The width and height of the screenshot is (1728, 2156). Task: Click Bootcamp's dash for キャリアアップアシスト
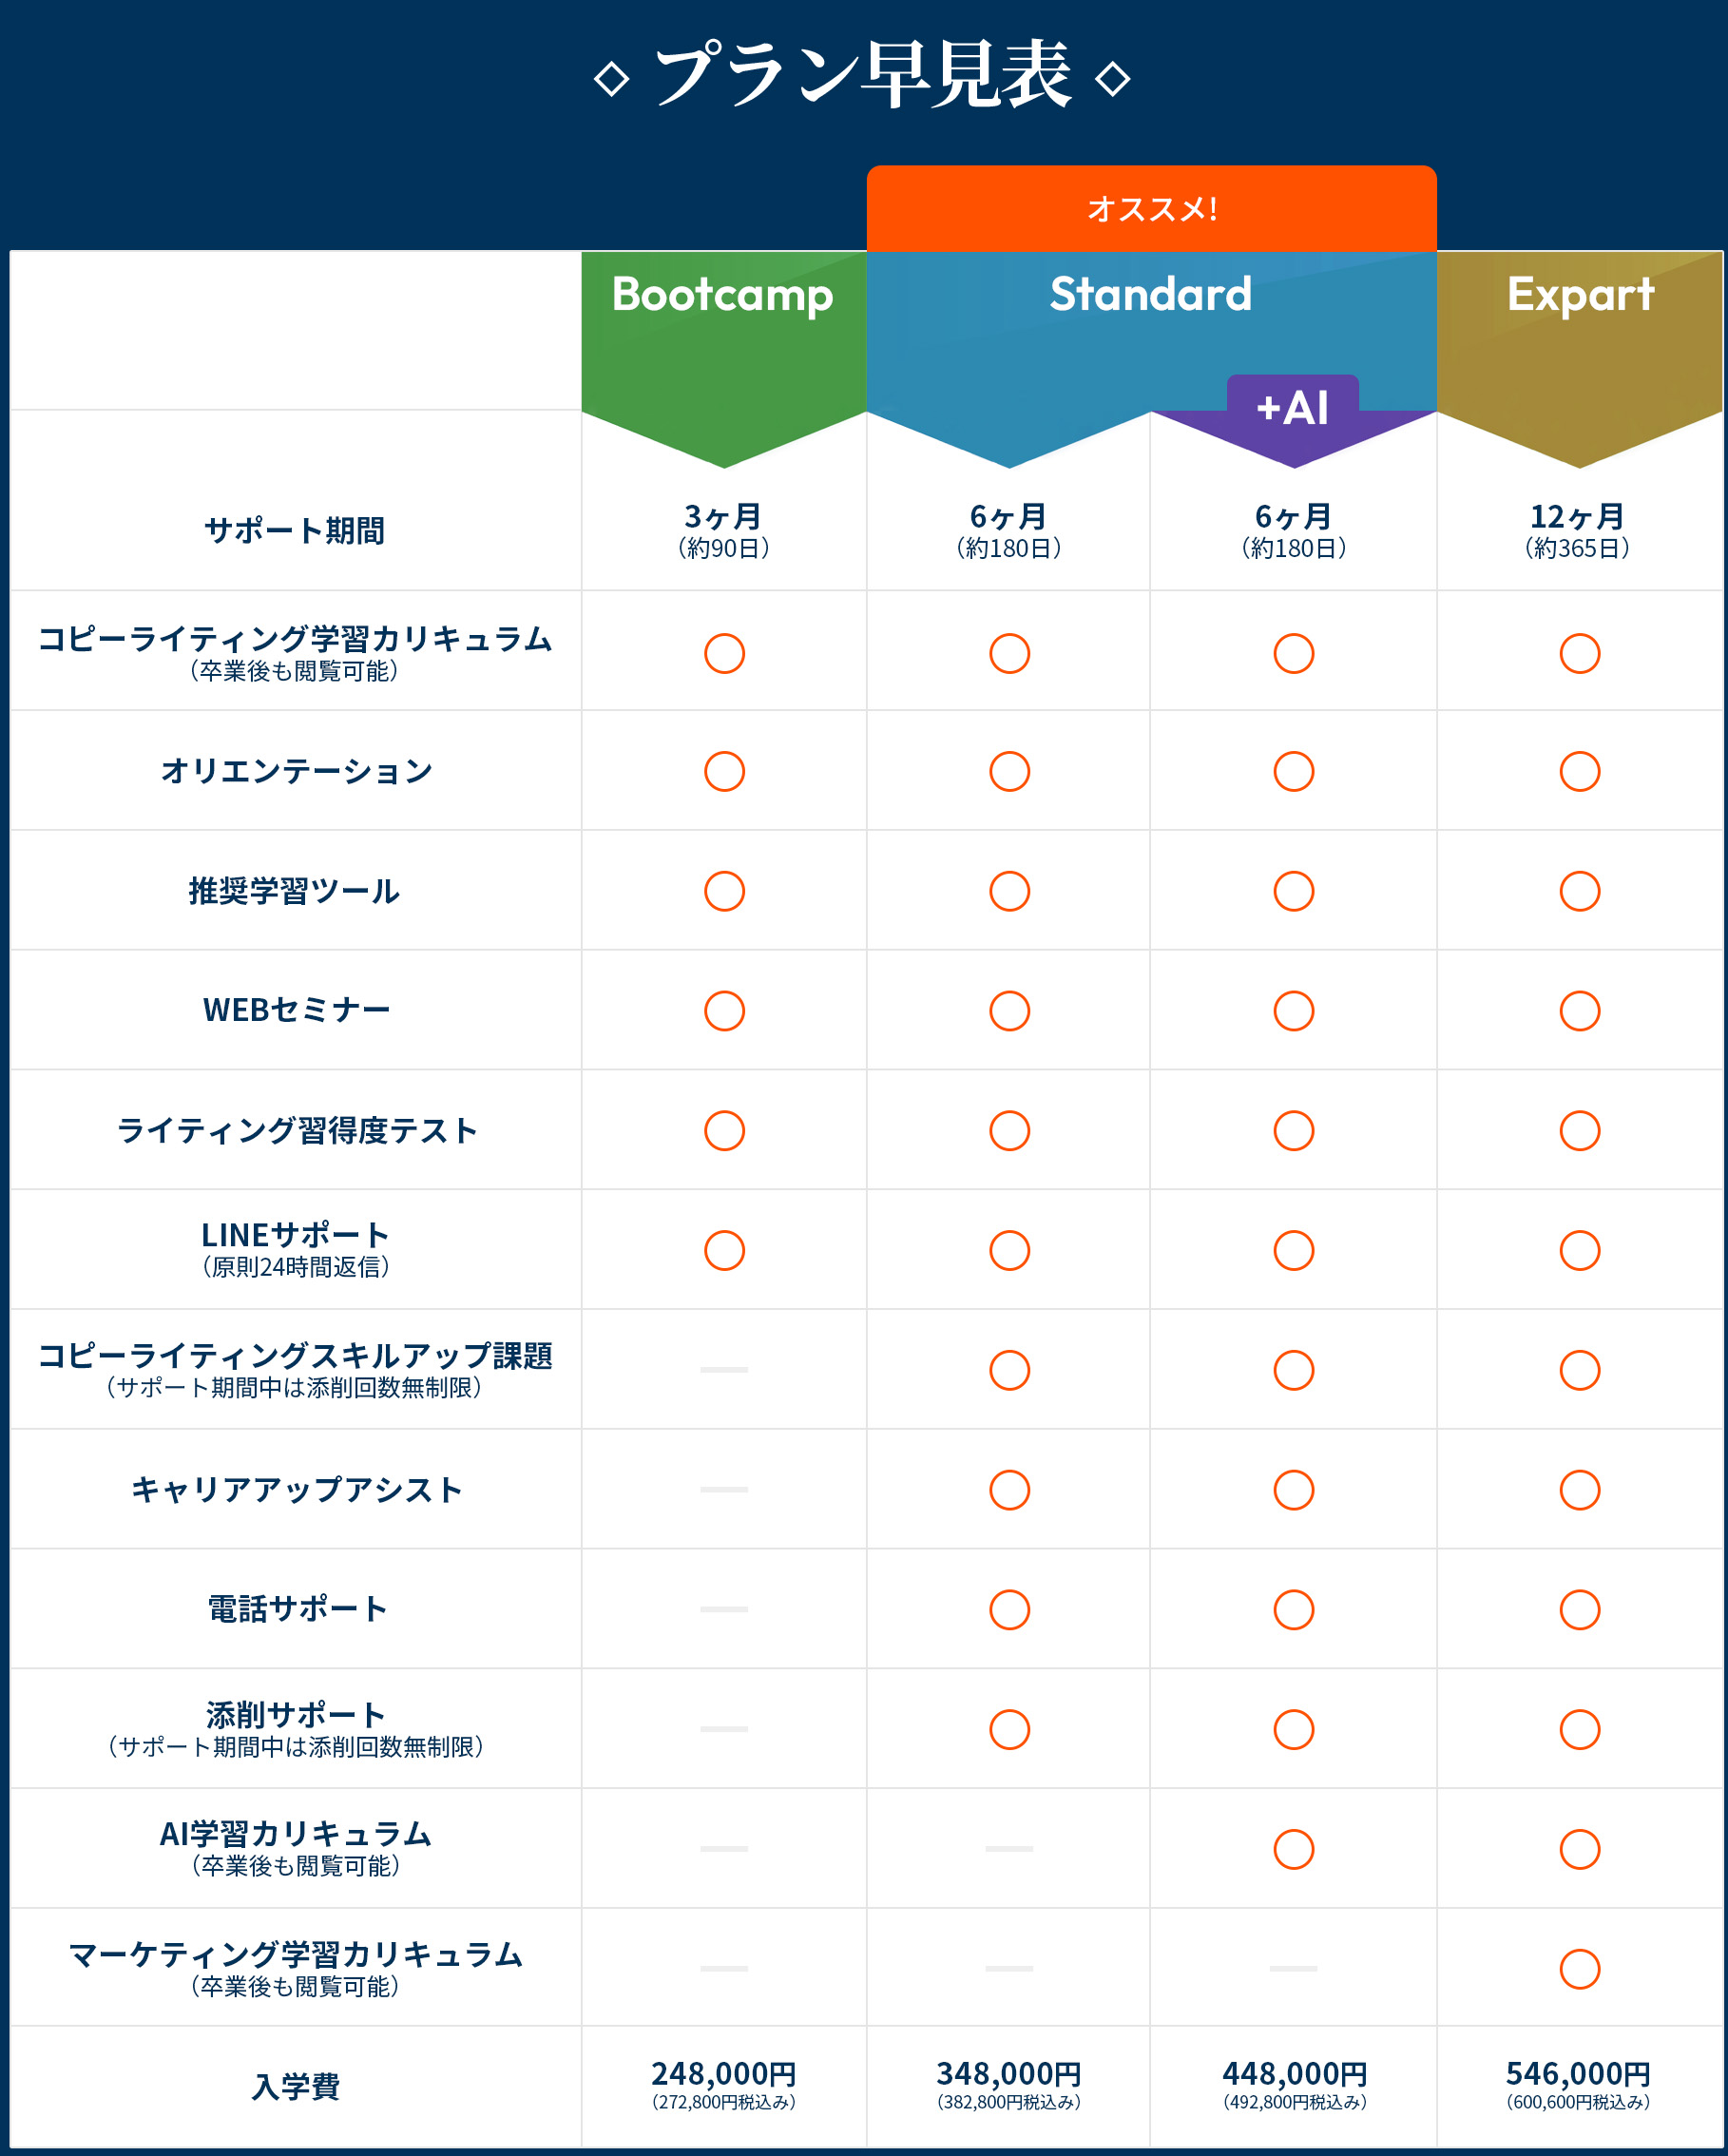[x=724, y=1489]
